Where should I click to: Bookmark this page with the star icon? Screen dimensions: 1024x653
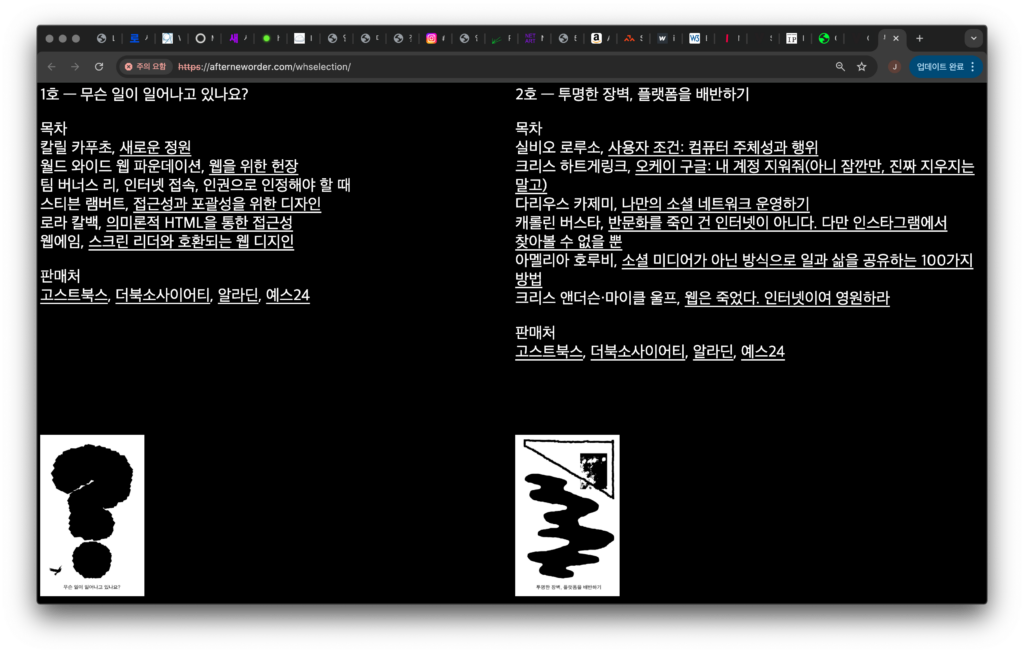pyautogui.click(x=861, y=67)
